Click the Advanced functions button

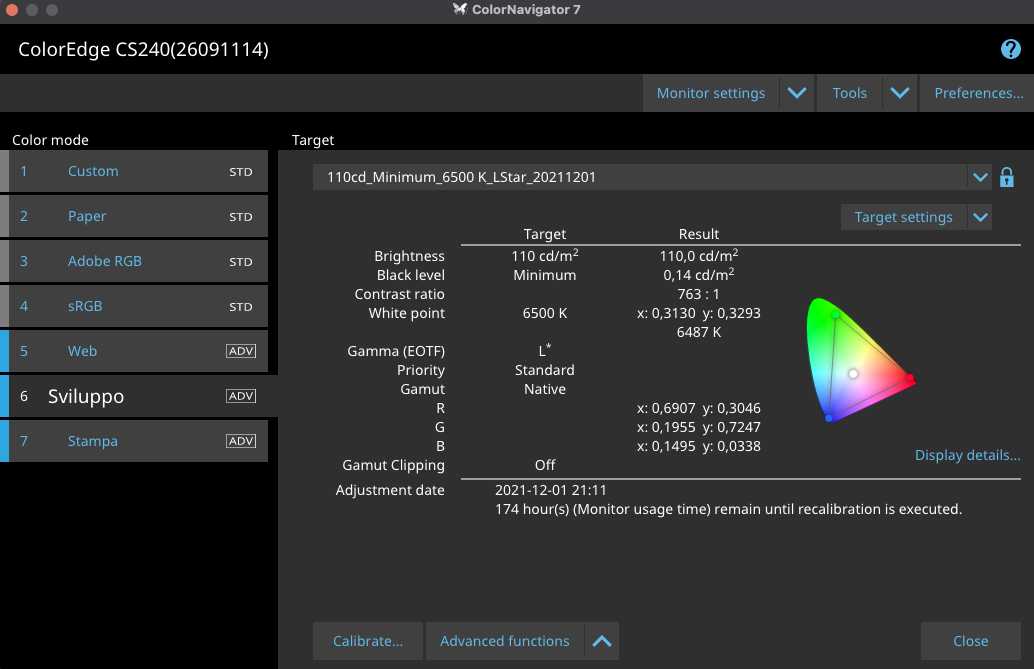coord(504,641)
